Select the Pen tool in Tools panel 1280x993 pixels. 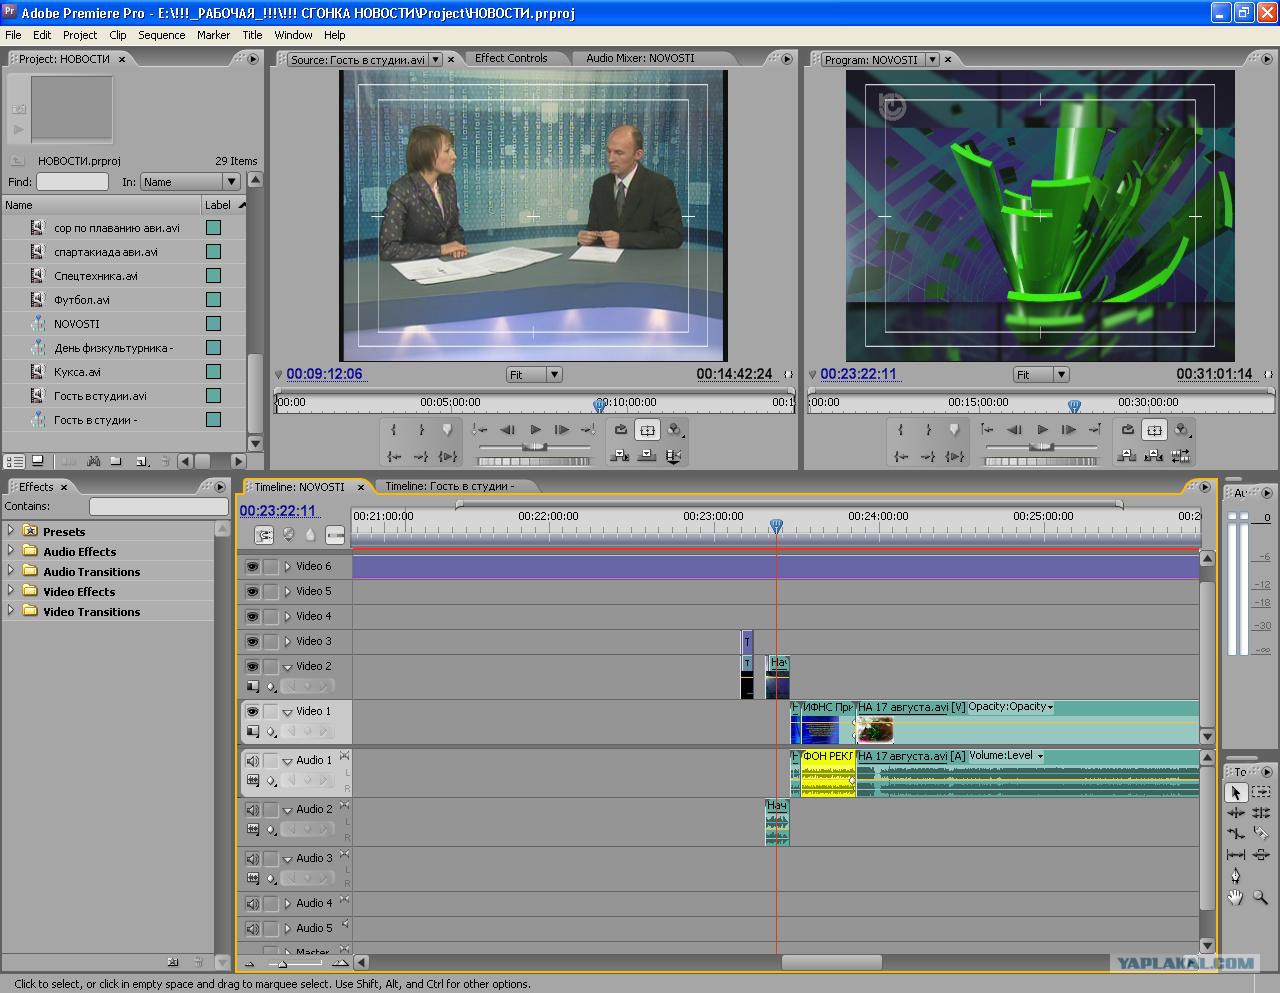1236,876
